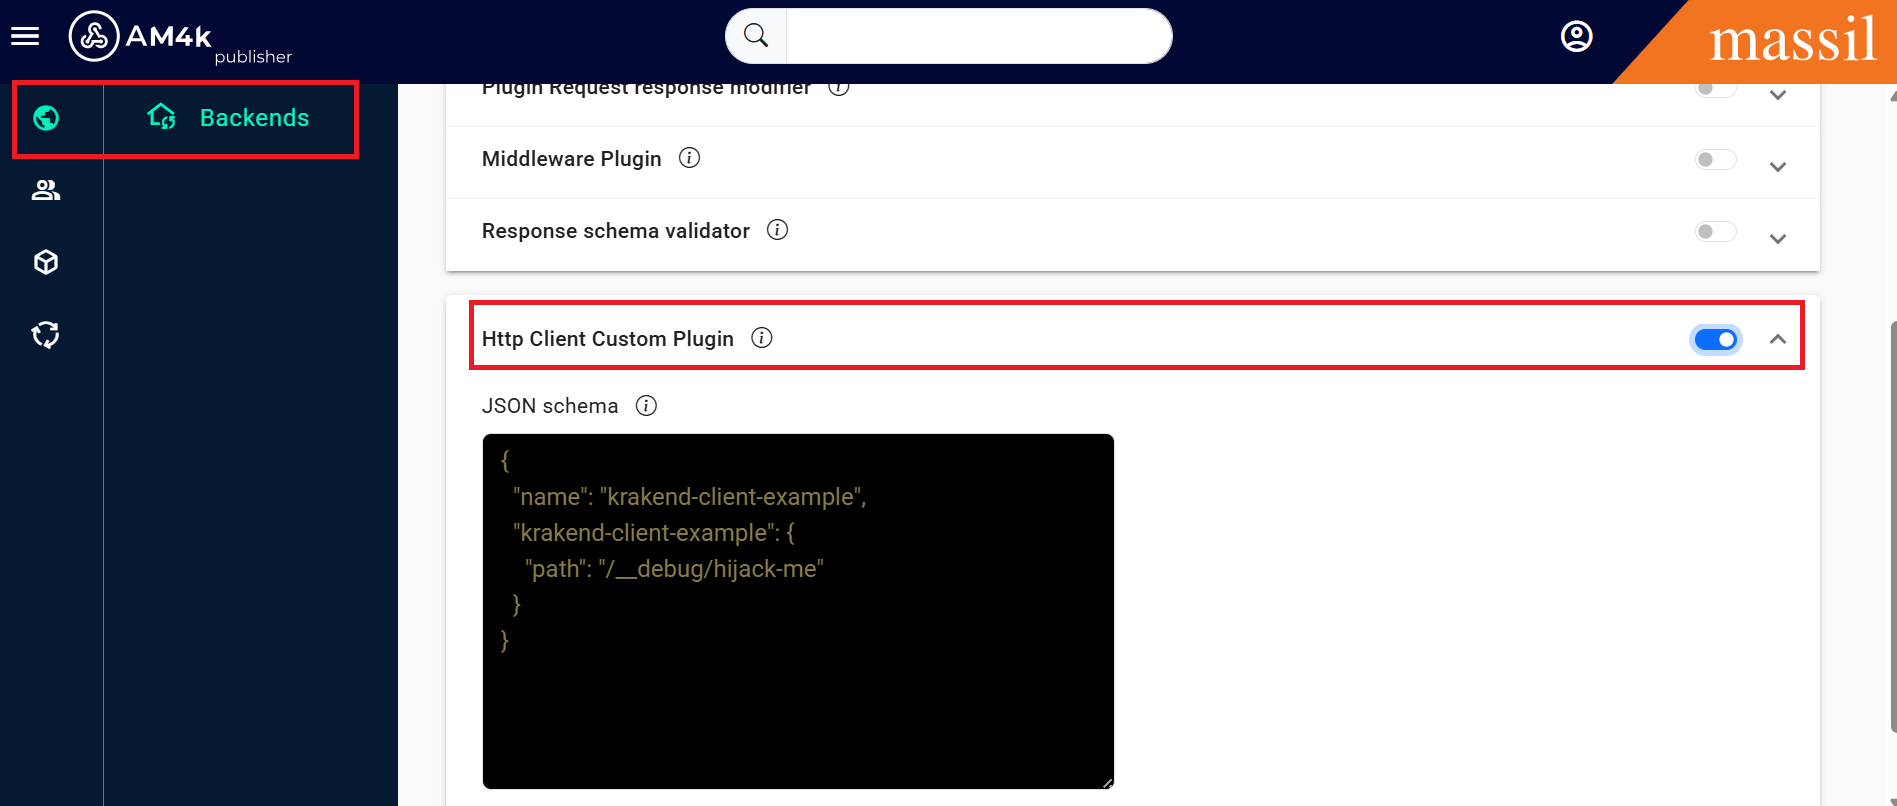Show info for JSON schema
Image resolution: width=1897 pixels, height=806 pixels.
tap(646, 406)
